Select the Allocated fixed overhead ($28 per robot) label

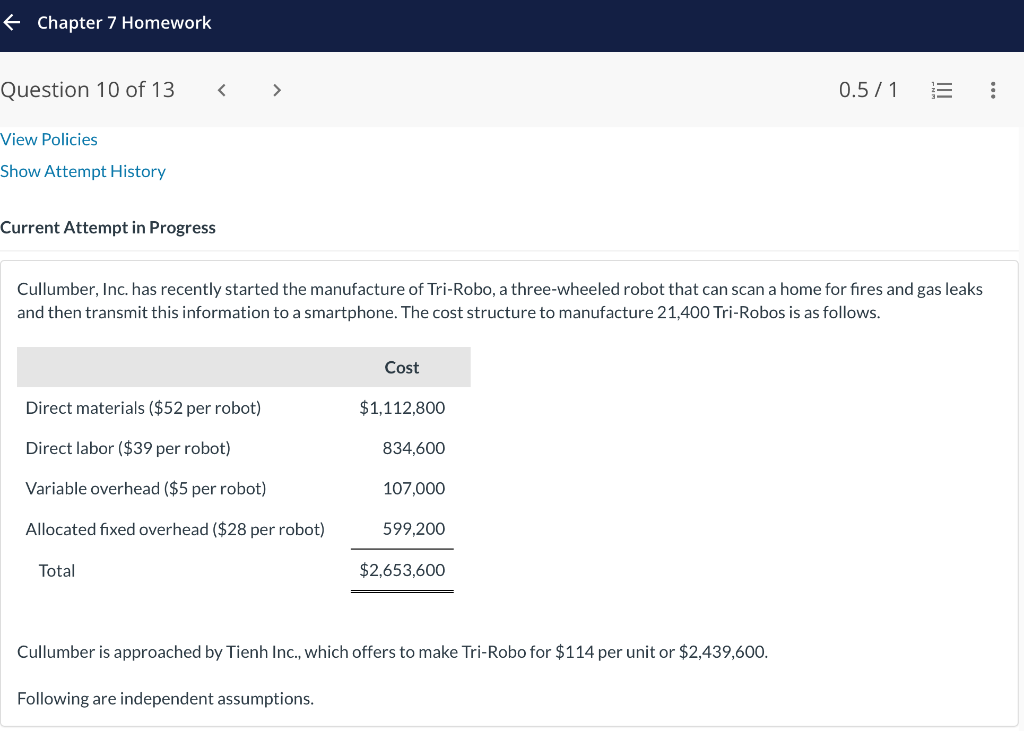(175, 529)
